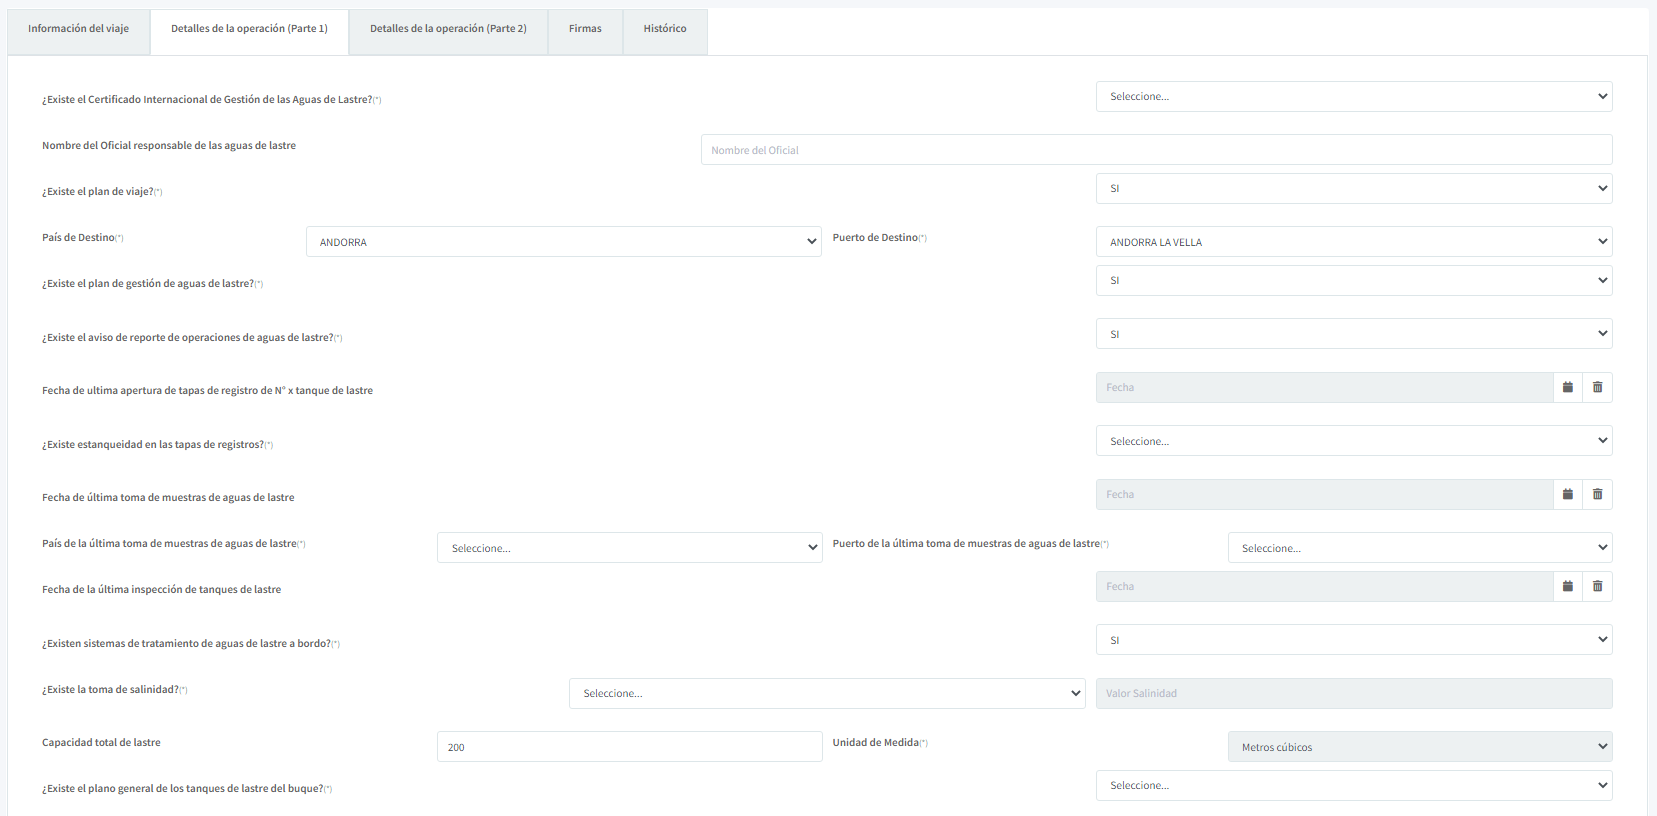Clear the tapas de registro date field
The width and height of the screenshot is (1657, 816).
1597,388
